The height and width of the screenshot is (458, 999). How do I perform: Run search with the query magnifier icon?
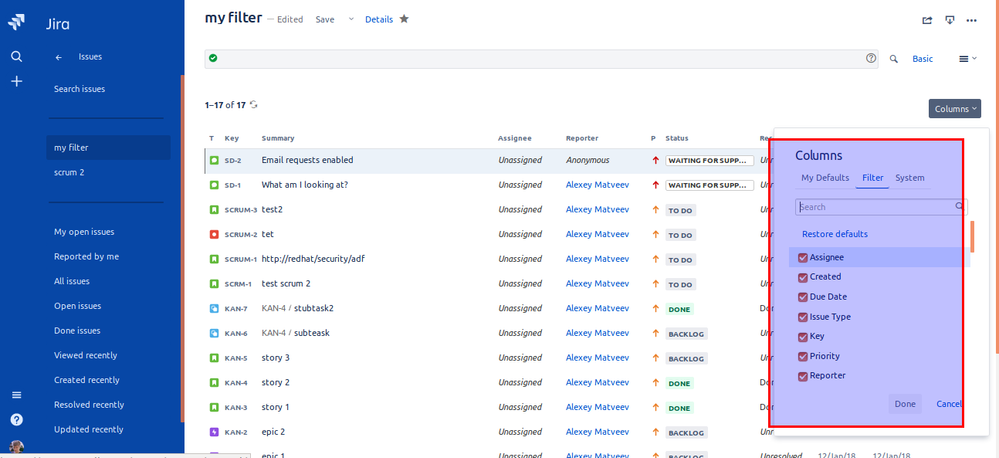tap(894, 59)
